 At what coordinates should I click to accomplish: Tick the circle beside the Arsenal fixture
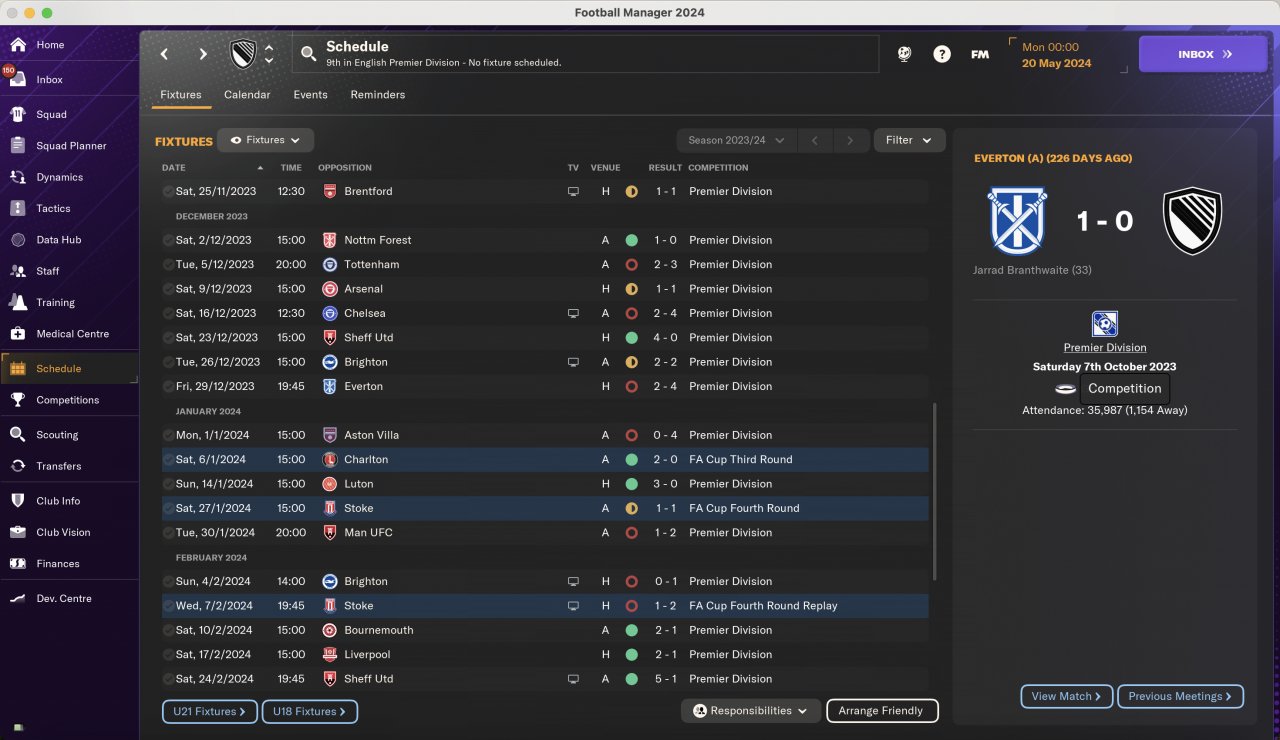[168, 289]
